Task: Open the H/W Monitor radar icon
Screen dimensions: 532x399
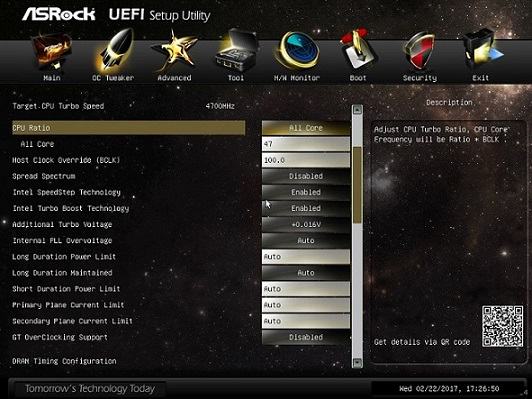Action: click(x=297, y=50)
